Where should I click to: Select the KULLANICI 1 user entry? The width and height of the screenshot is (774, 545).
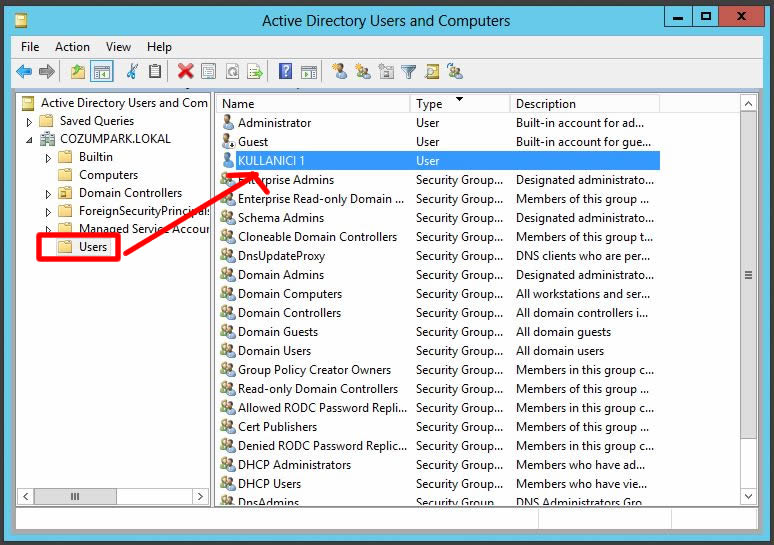[271, 161]
